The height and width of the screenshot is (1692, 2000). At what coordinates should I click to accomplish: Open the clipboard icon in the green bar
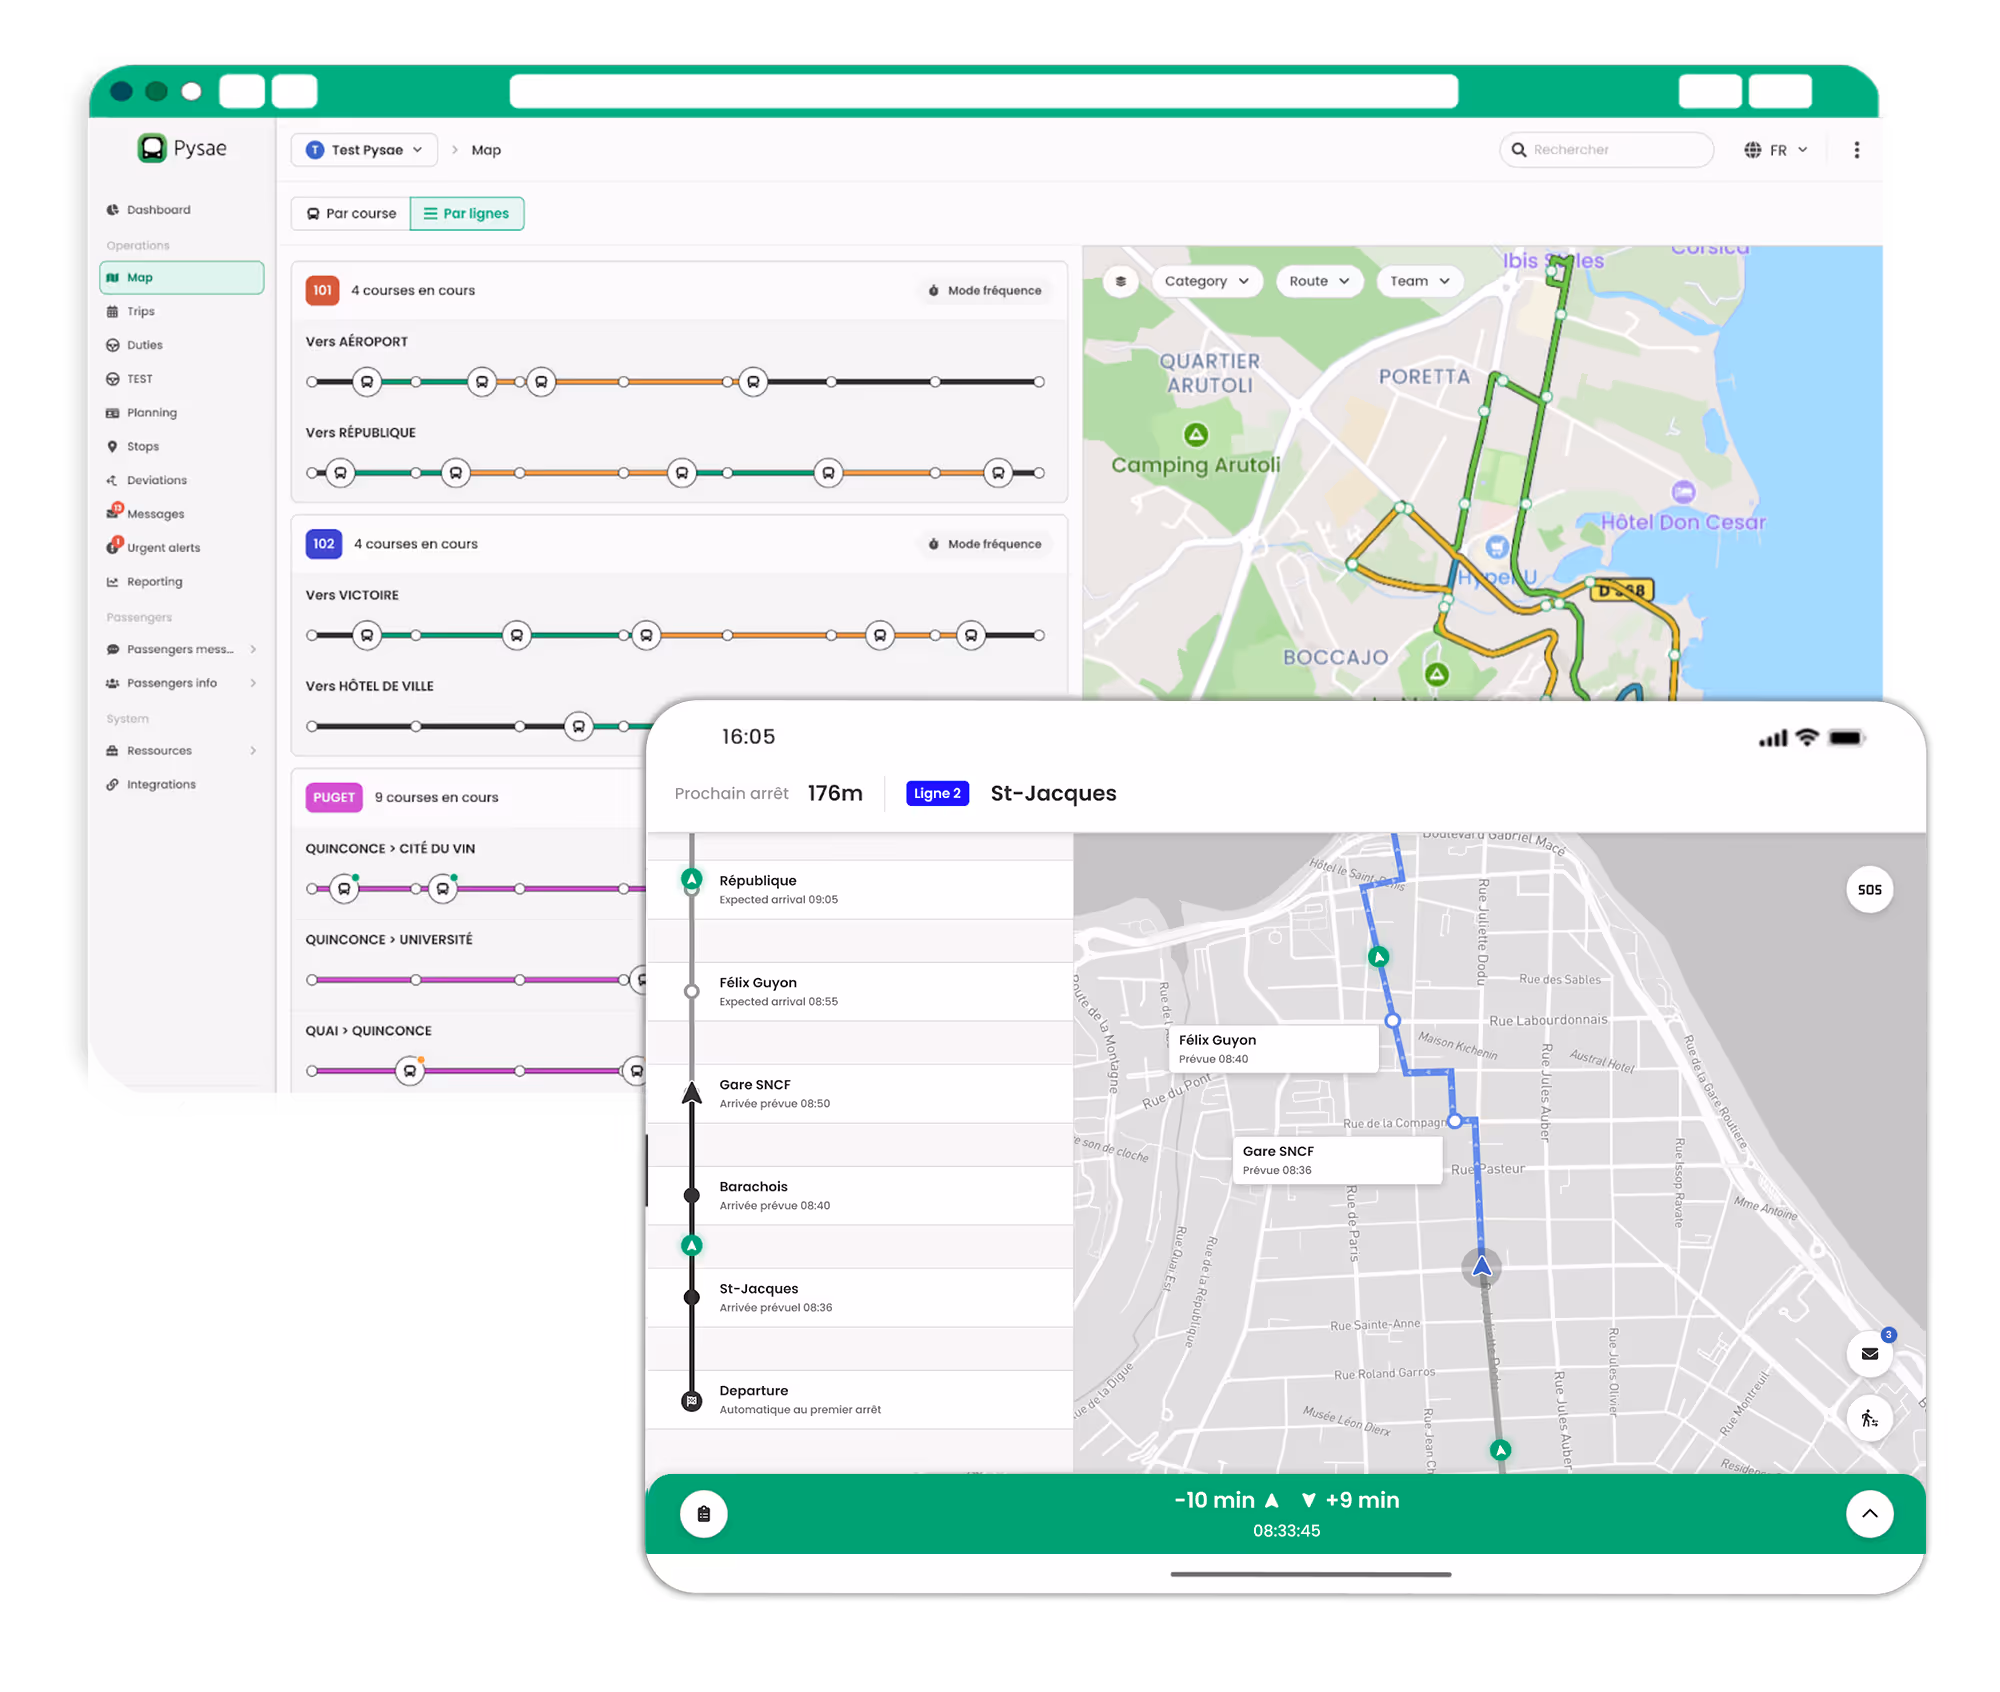coord(703,1514)
